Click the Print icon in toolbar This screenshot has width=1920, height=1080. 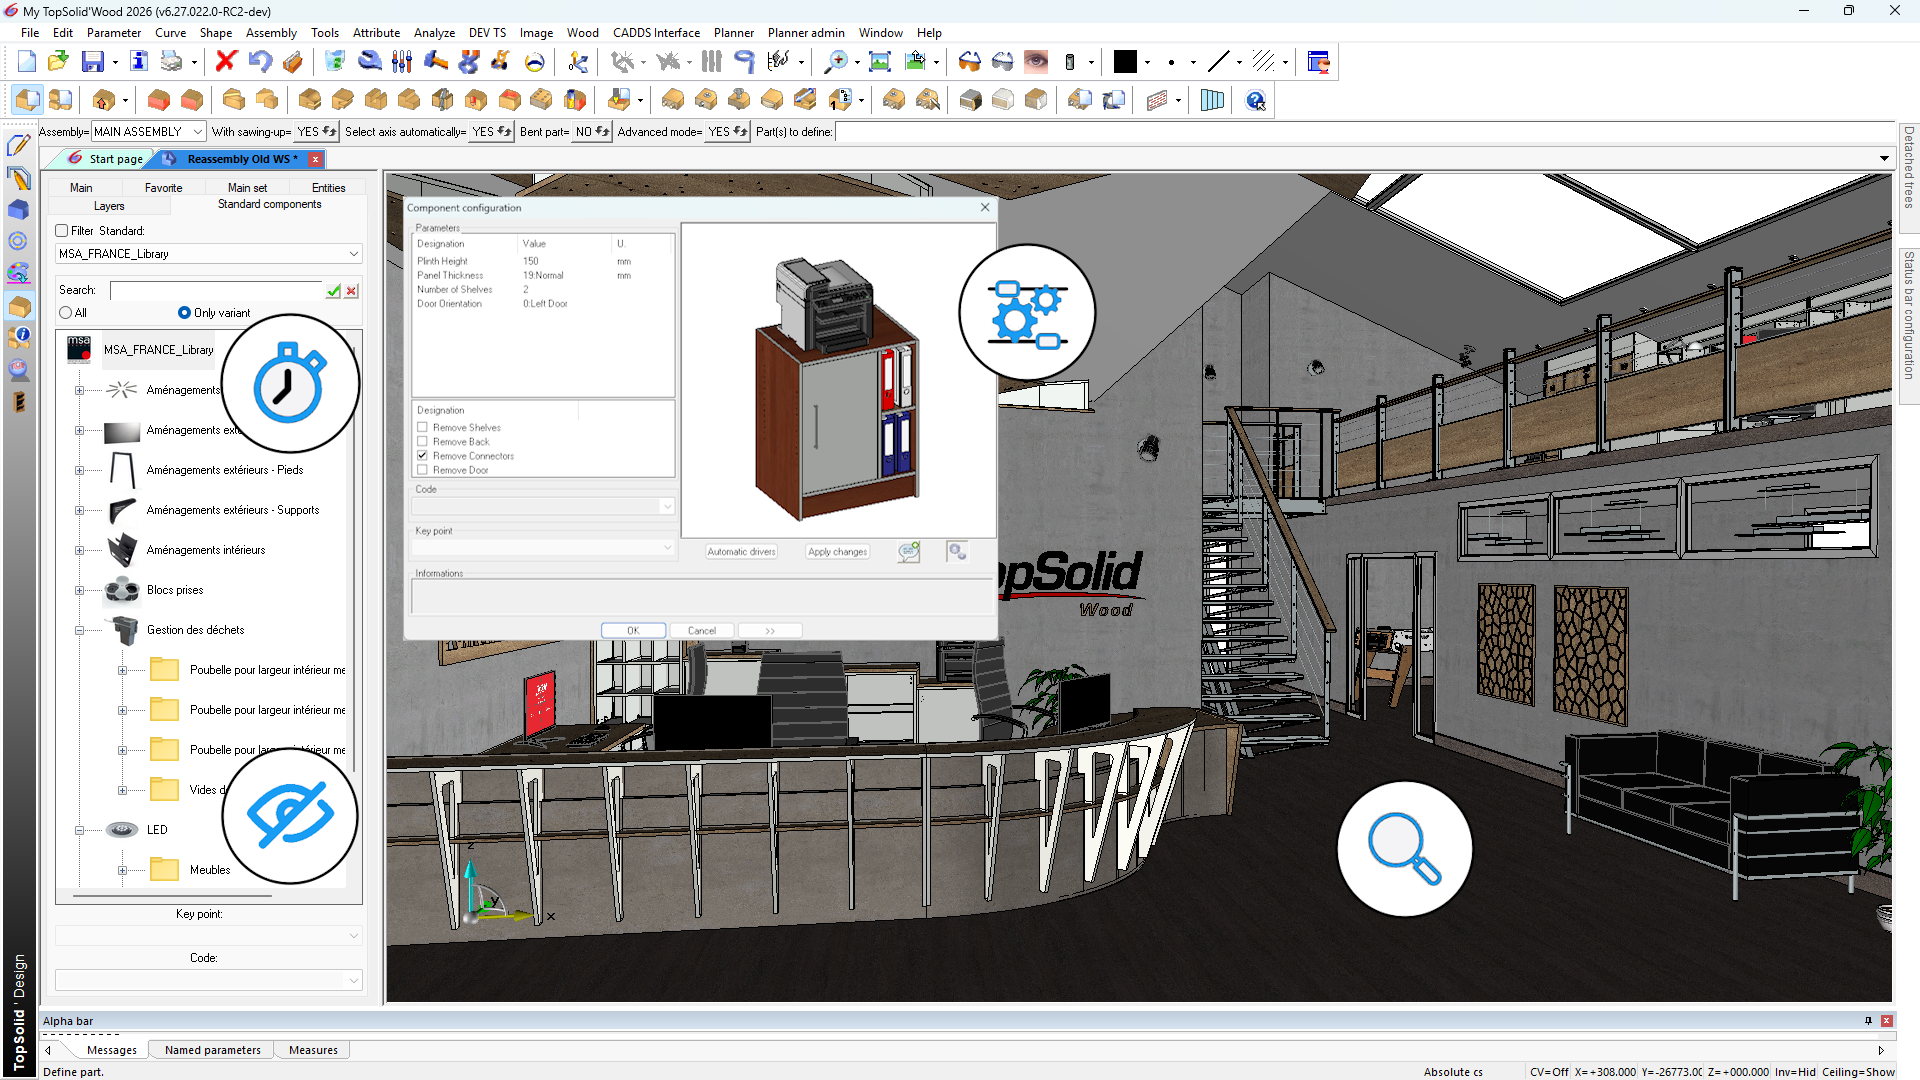(172, 62)
